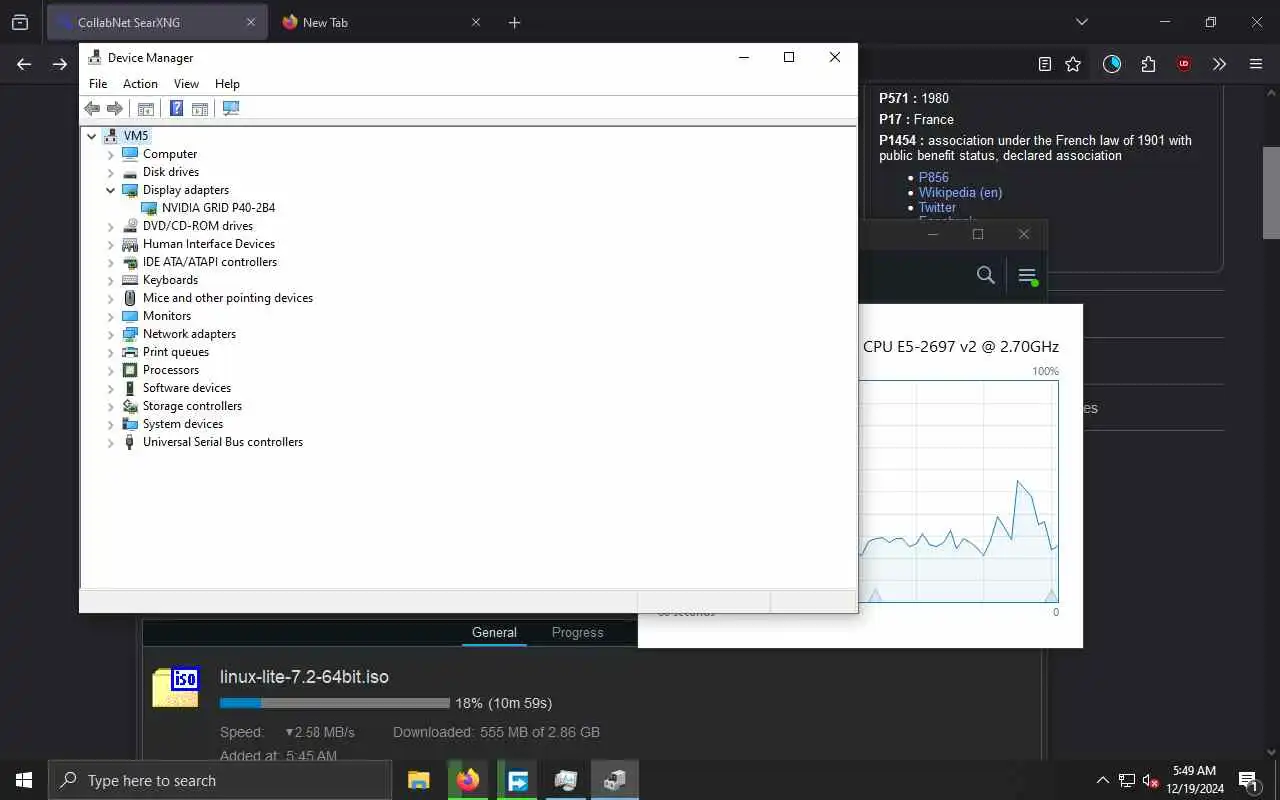Expand the Human Interface Devices category
Image resolution: width=1280 pixels, height=800 pixels.
(x=111, y=244)
